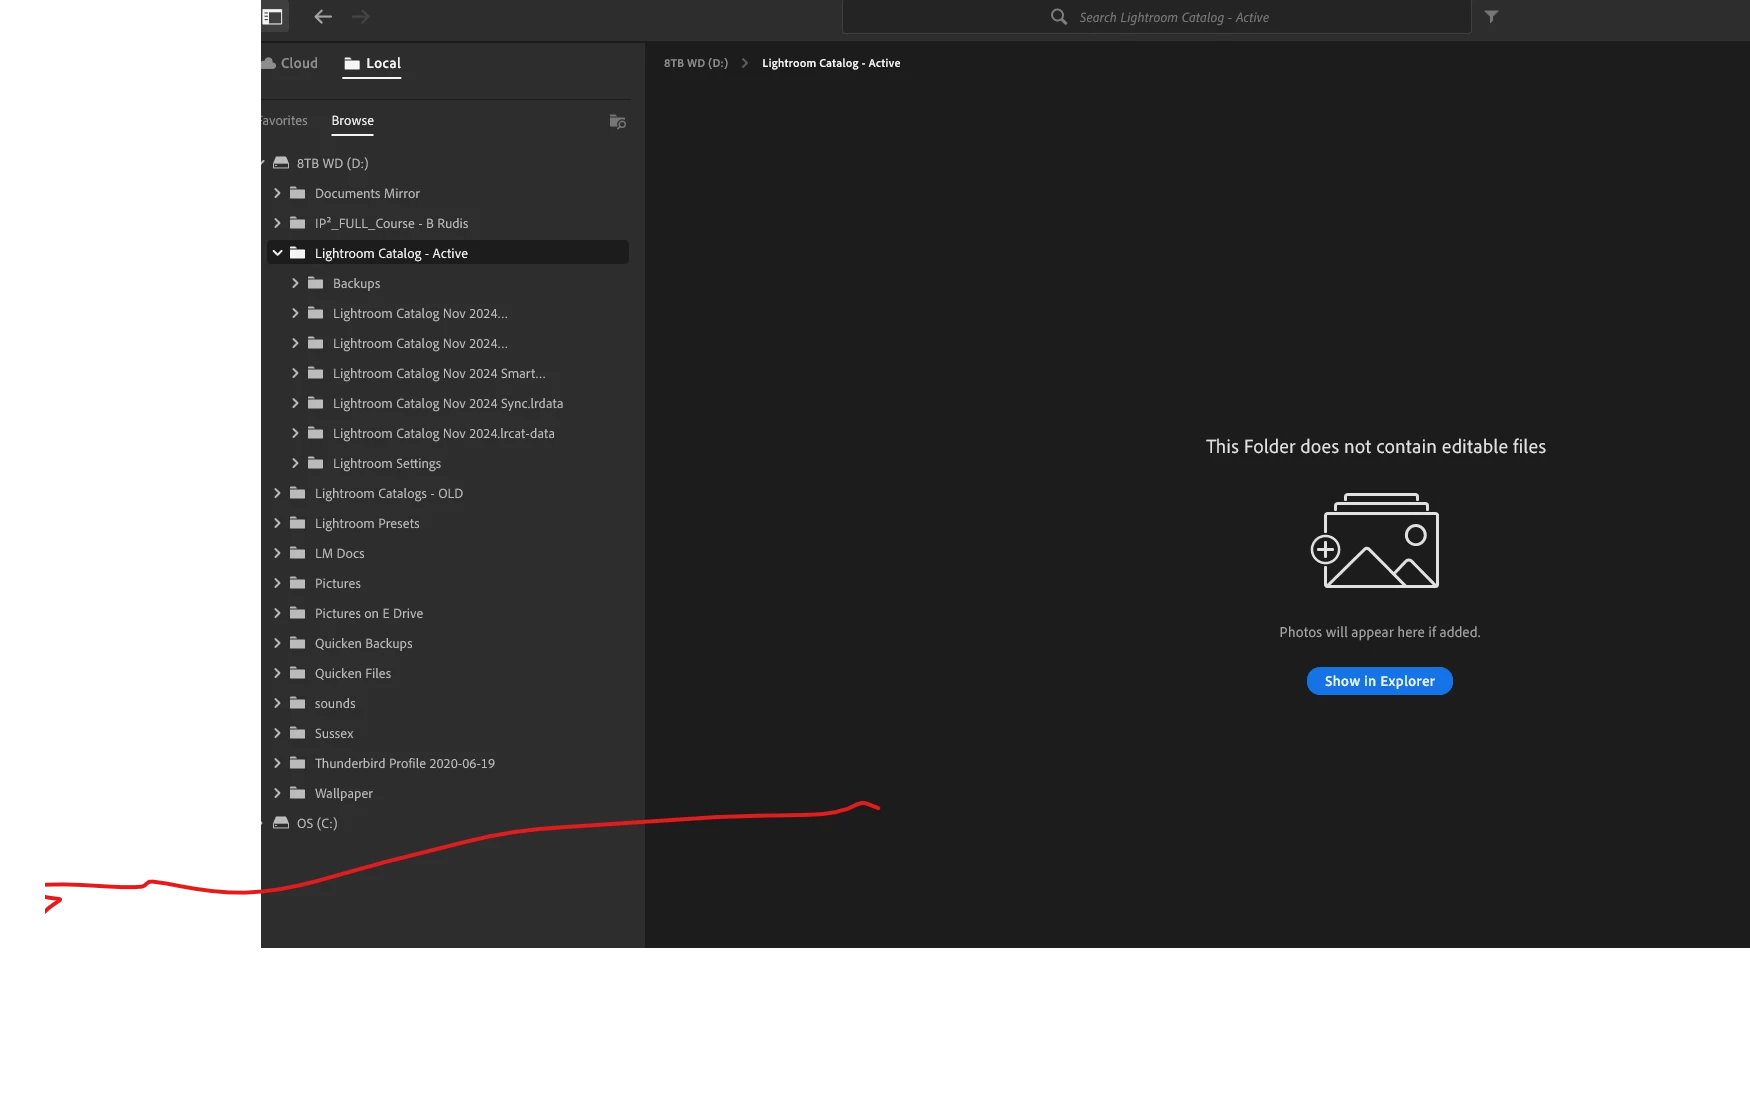Expand the Backups subfolder
The image size is (1750, 1108).
(295, 283)
